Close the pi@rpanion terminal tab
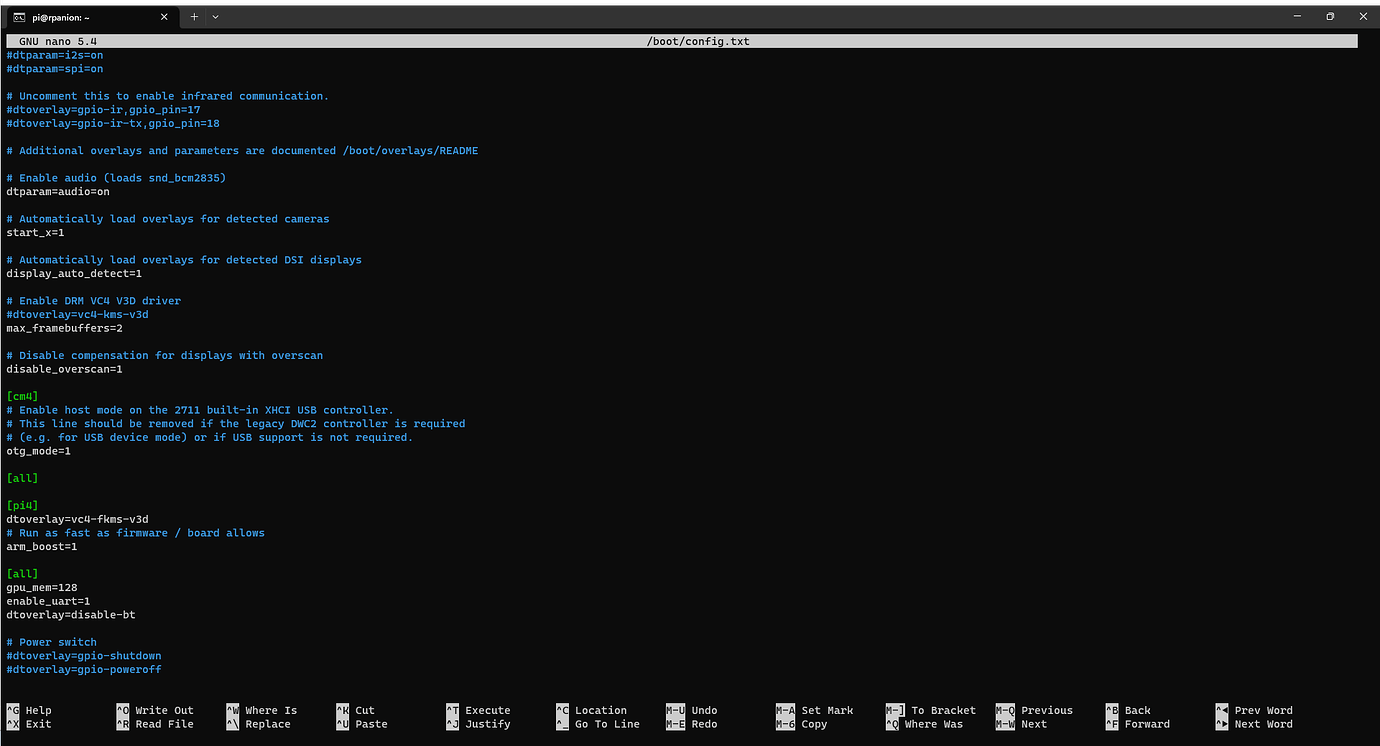Image resolution: width=1380 pixels, height=746 pixels. [x=164, y=16]
